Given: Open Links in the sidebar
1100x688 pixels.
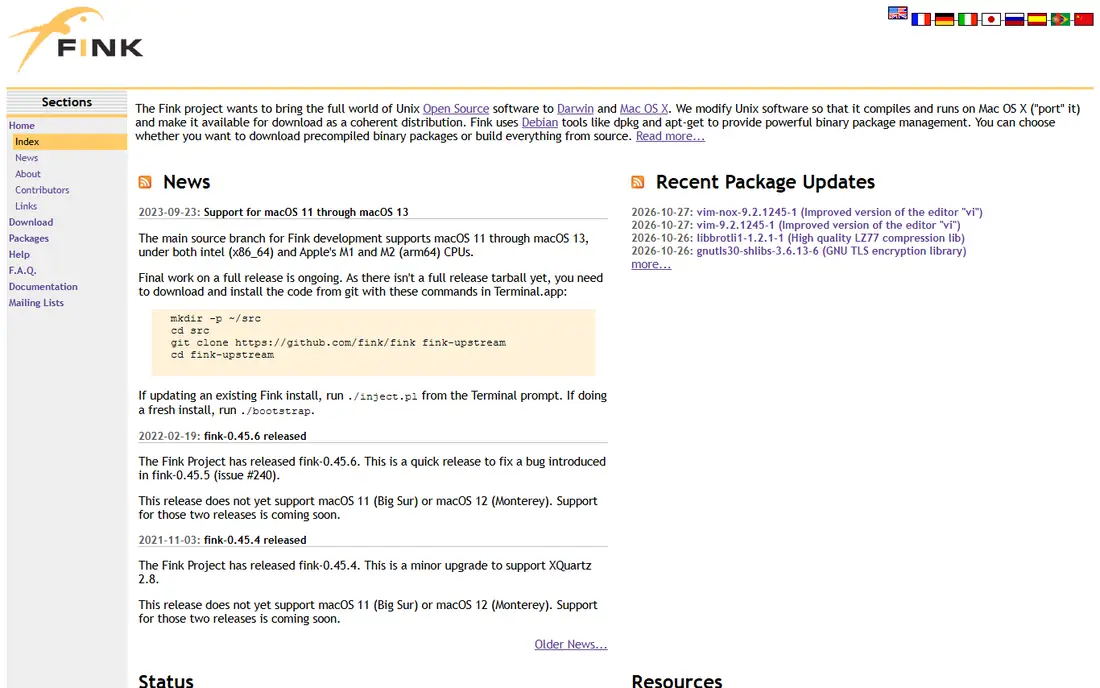Looking at the screenshot, I should pos(26,206).
